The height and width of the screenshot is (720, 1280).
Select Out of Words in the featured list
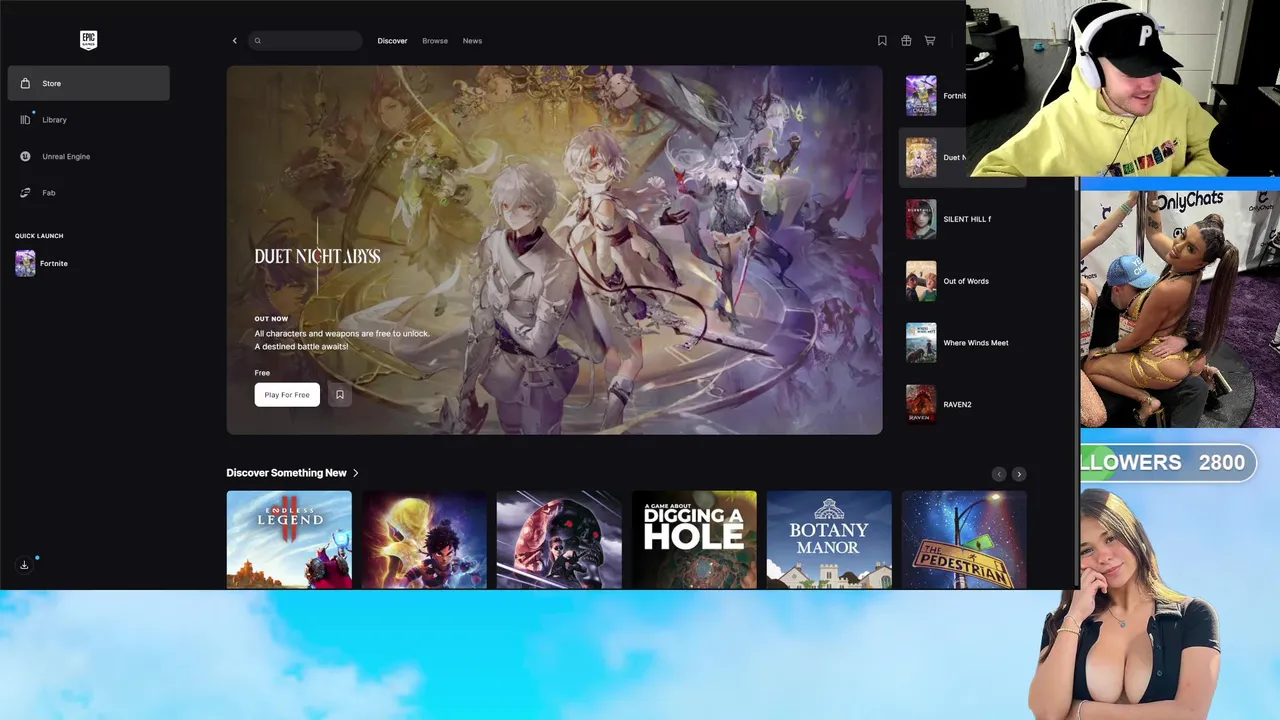click(x=962, y=281)
